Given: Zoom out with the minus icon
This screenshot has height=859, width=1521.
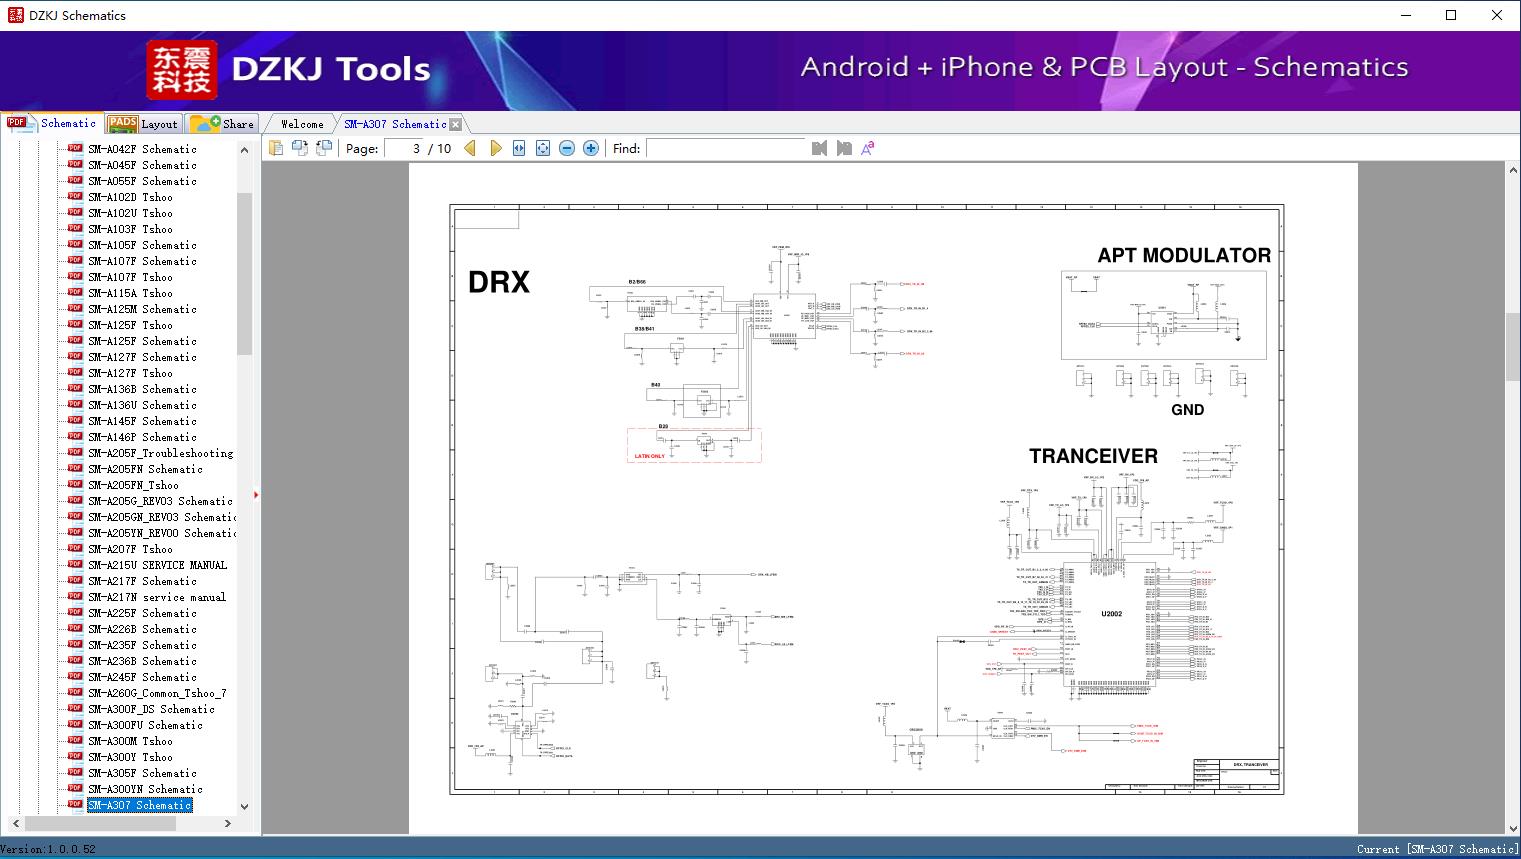Looking at the screenshot, I should coord(567,148).
